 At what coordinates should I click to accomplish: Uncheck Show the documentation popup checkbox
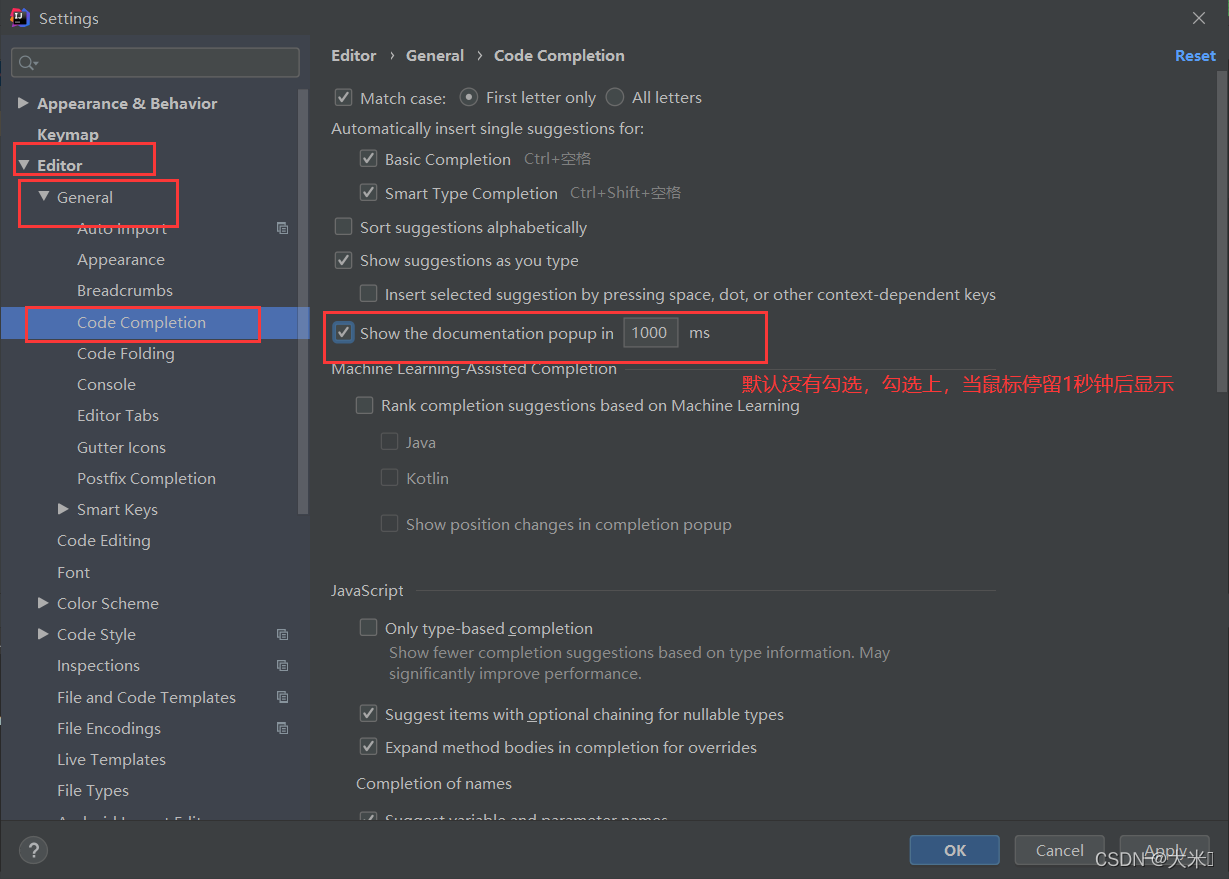343,333
